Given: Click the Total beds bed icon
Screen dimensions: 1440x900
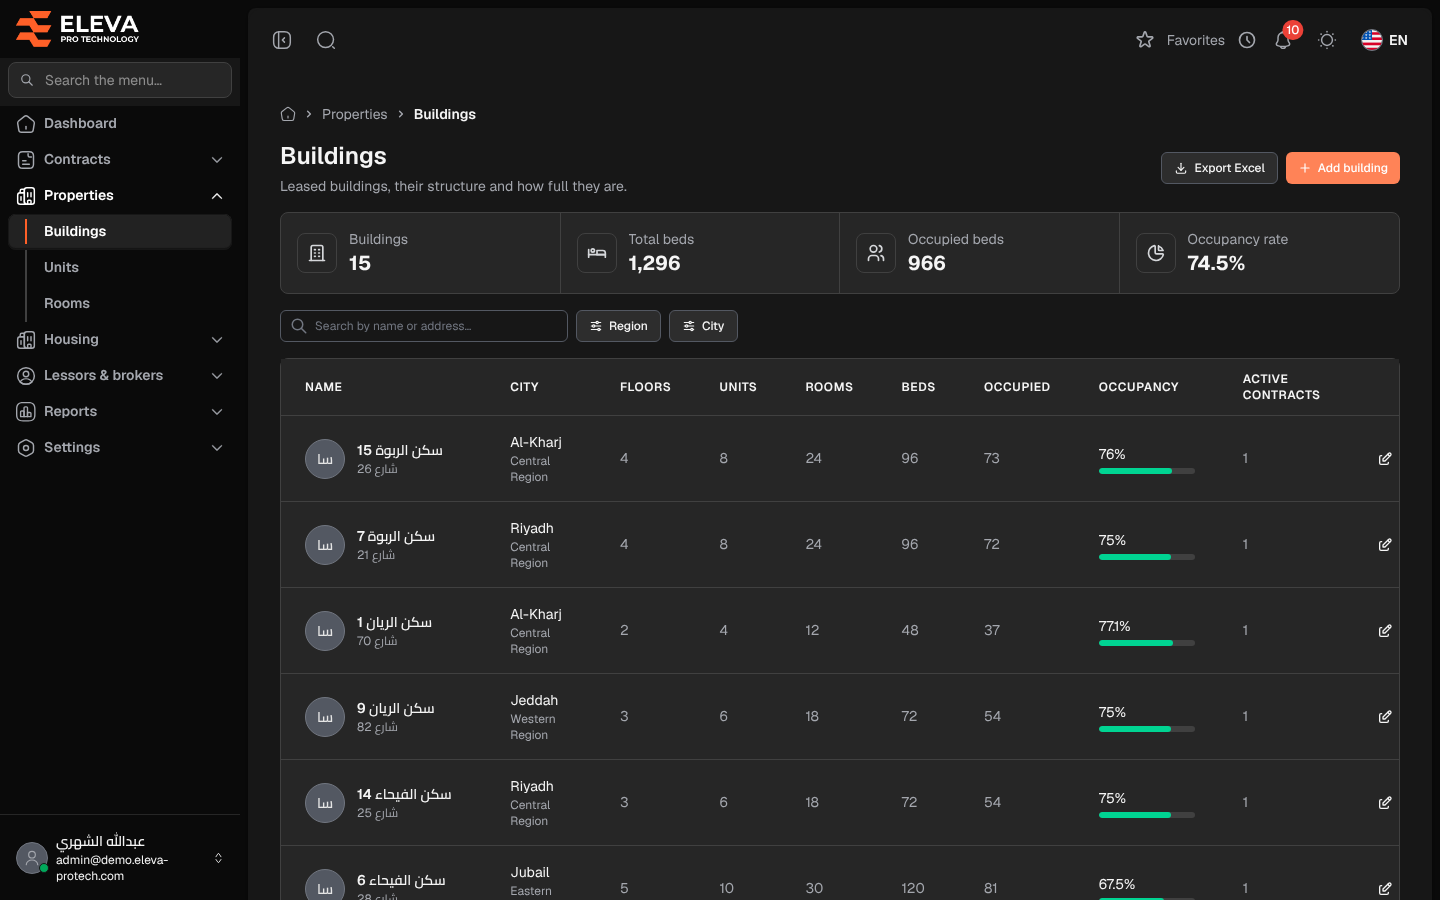Looking at the screenshot, I should coord(597,253).
